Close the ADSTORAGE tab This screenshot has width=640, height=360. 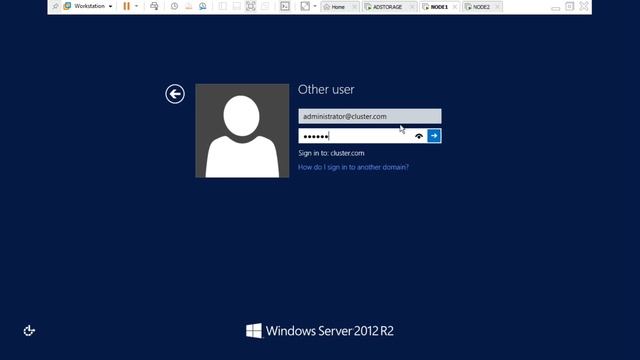[x=412, y=7]
